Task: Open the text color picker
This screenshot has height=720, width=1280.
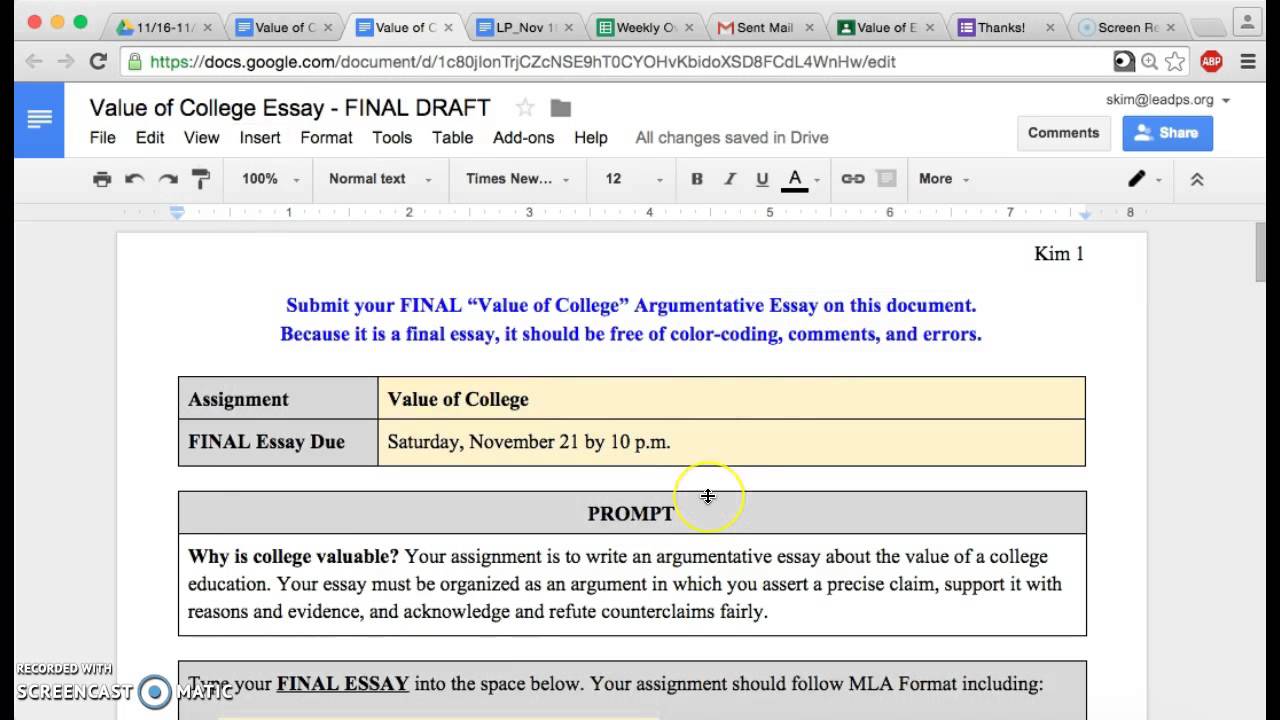Action: pyautogui.click(x=795, y=179)
